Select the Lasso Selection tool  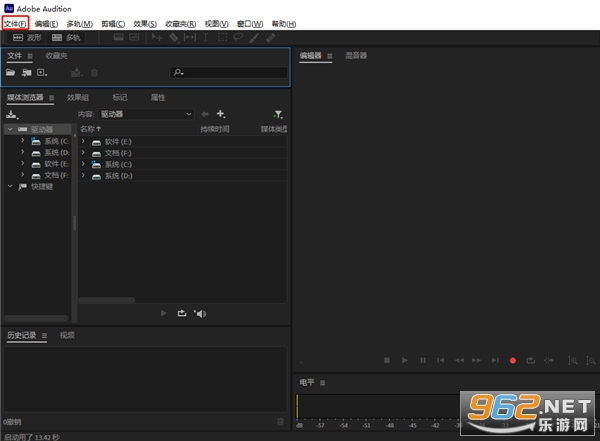click(238, 37)
